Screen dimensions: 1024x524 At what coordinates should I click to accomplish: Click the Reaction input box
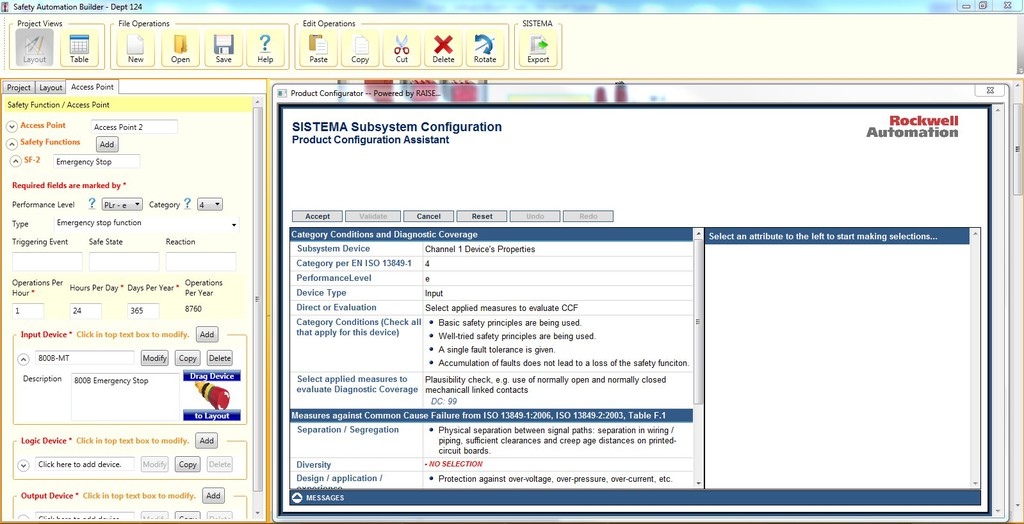[x=201, y=262]
